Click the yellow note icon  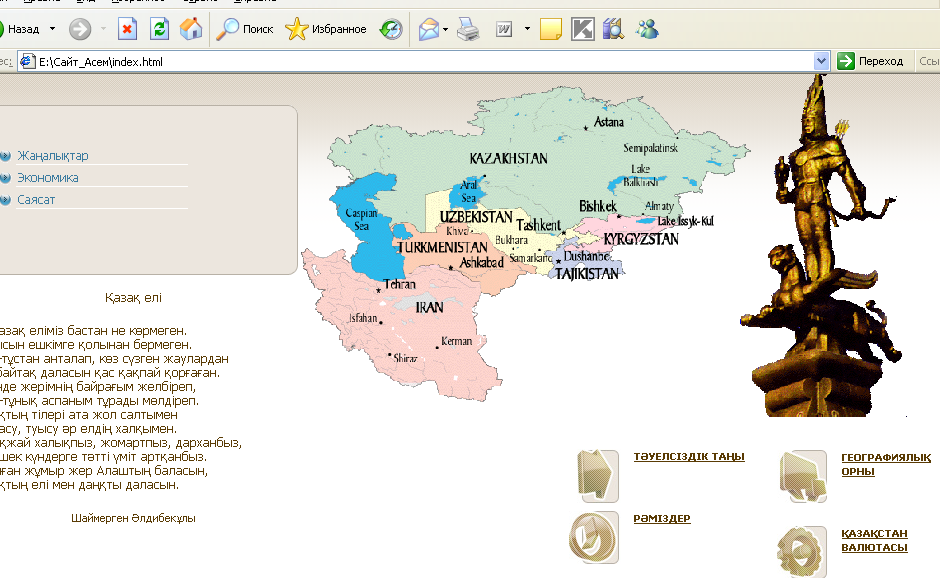click(550, 29)
